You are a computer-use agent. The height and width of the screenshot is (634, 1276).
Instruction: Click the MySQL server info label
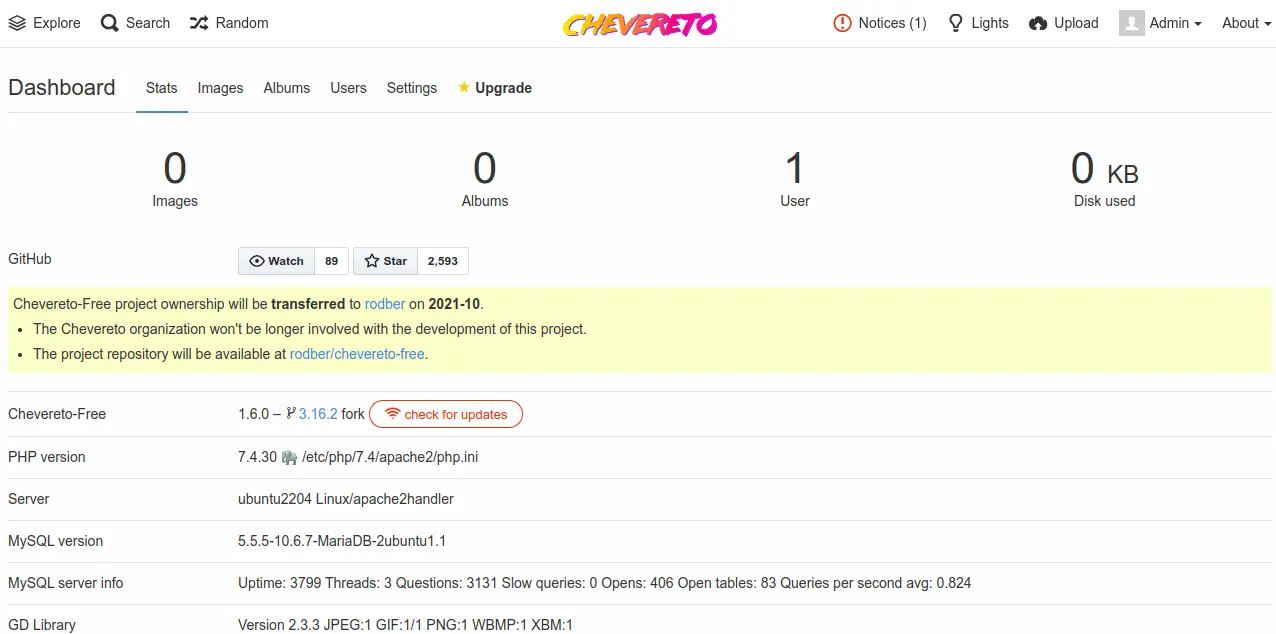[66, 583]
